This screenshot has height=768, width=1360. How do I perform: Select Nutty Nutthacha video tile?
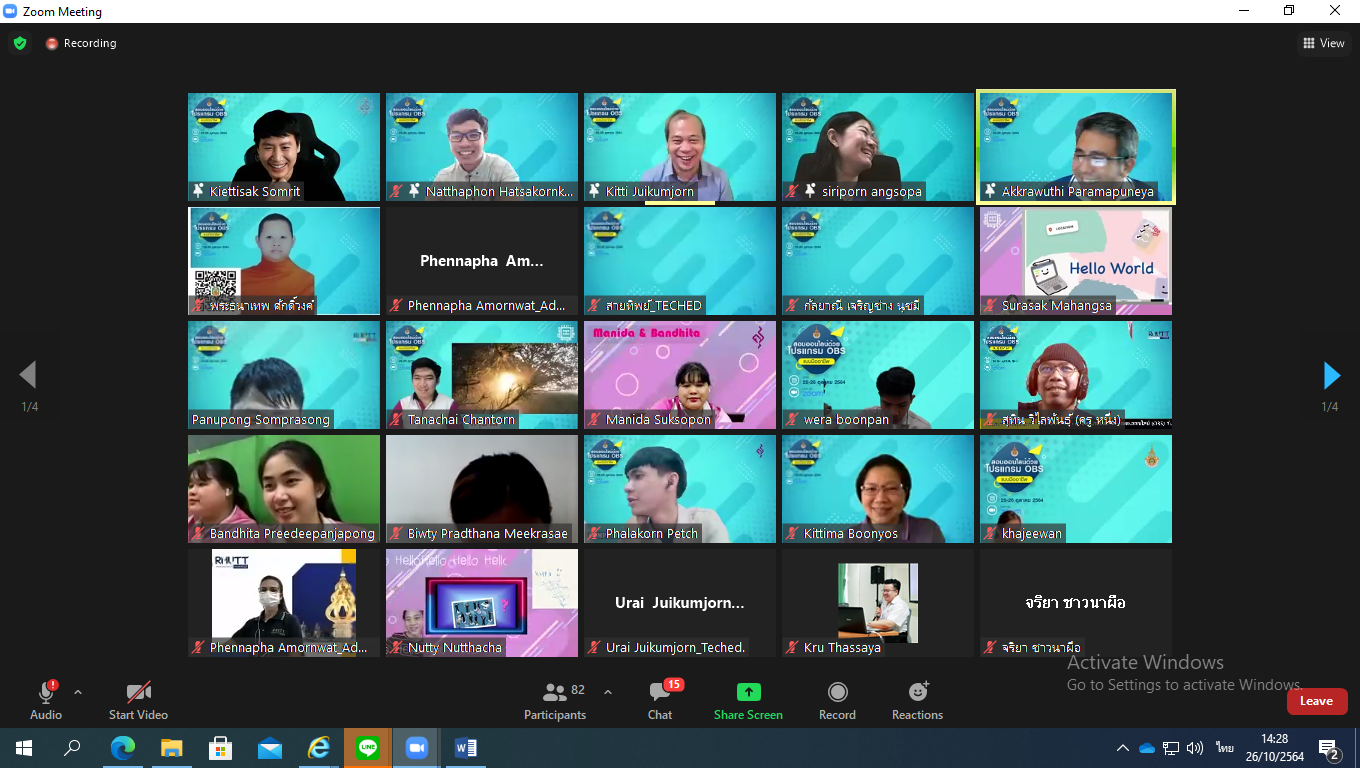pyautogui.click(x=482, y=603)
